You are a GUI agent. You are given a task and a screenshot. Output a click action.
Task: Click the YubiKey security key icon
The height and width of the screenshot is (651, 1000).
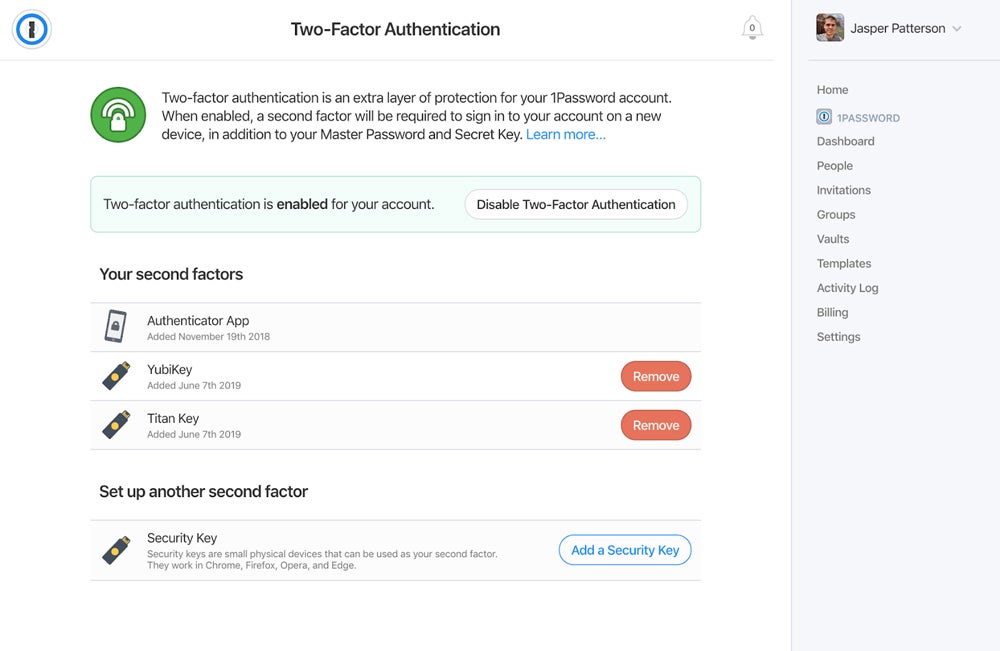(117, 376)
